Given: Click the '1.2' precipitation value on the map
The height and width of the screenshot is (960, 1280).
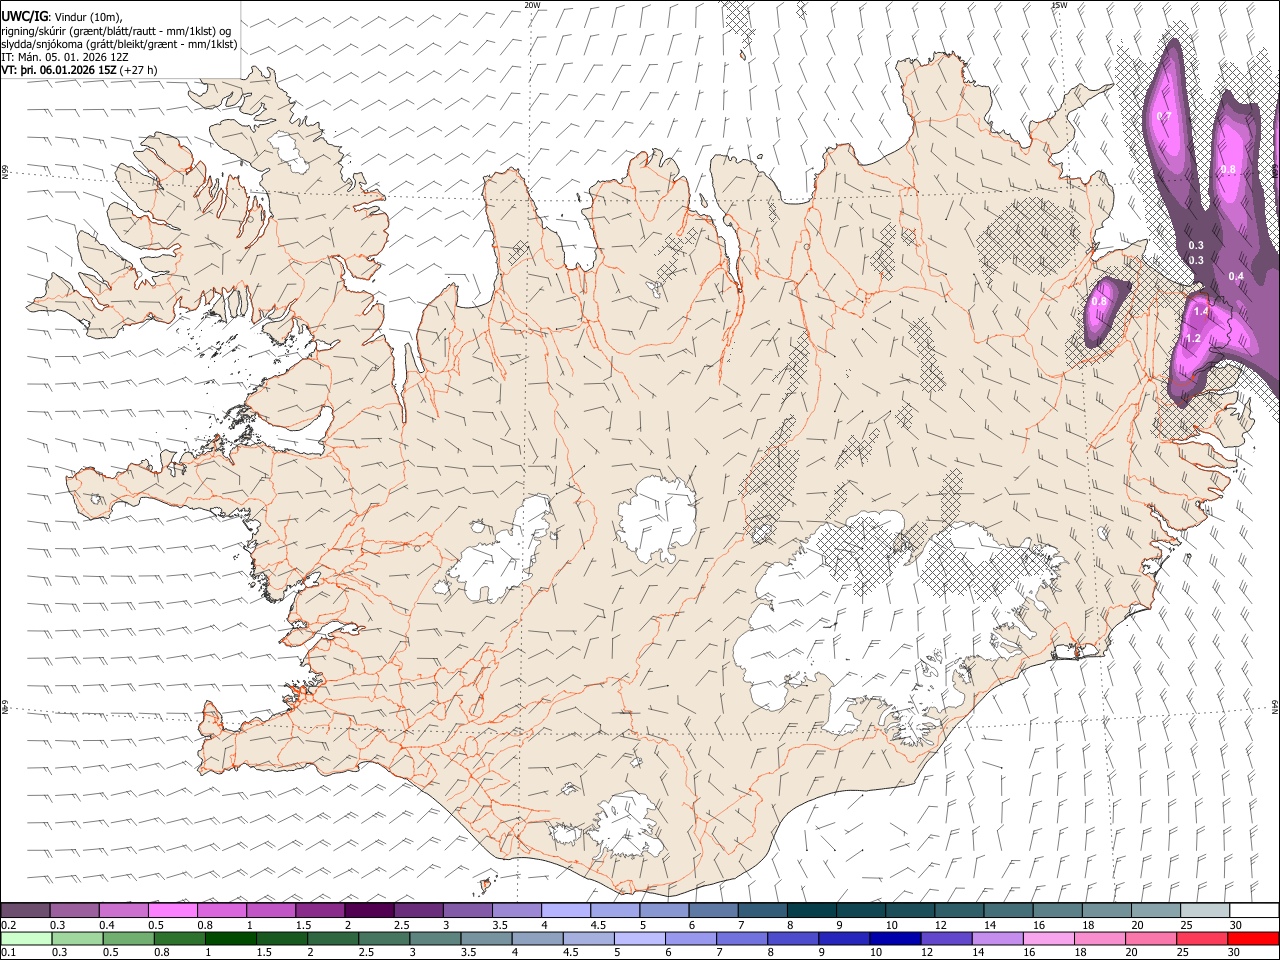Looking at the screenshot, I should 1192,339.
